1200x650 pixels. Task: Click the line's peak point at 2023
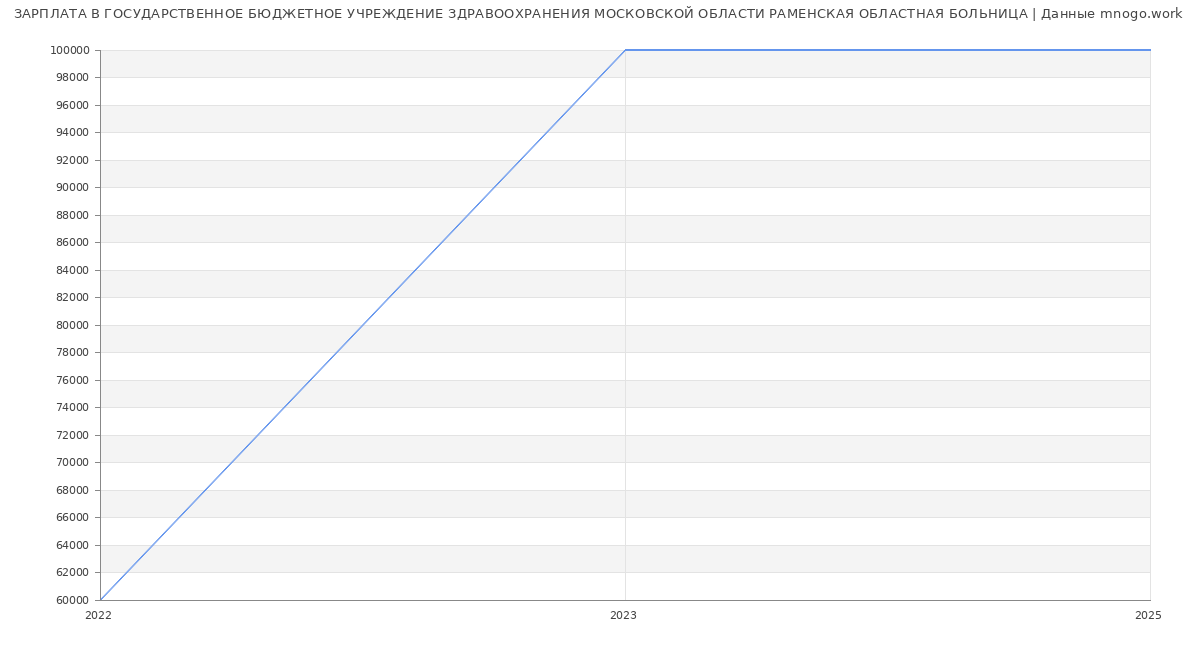625,50
